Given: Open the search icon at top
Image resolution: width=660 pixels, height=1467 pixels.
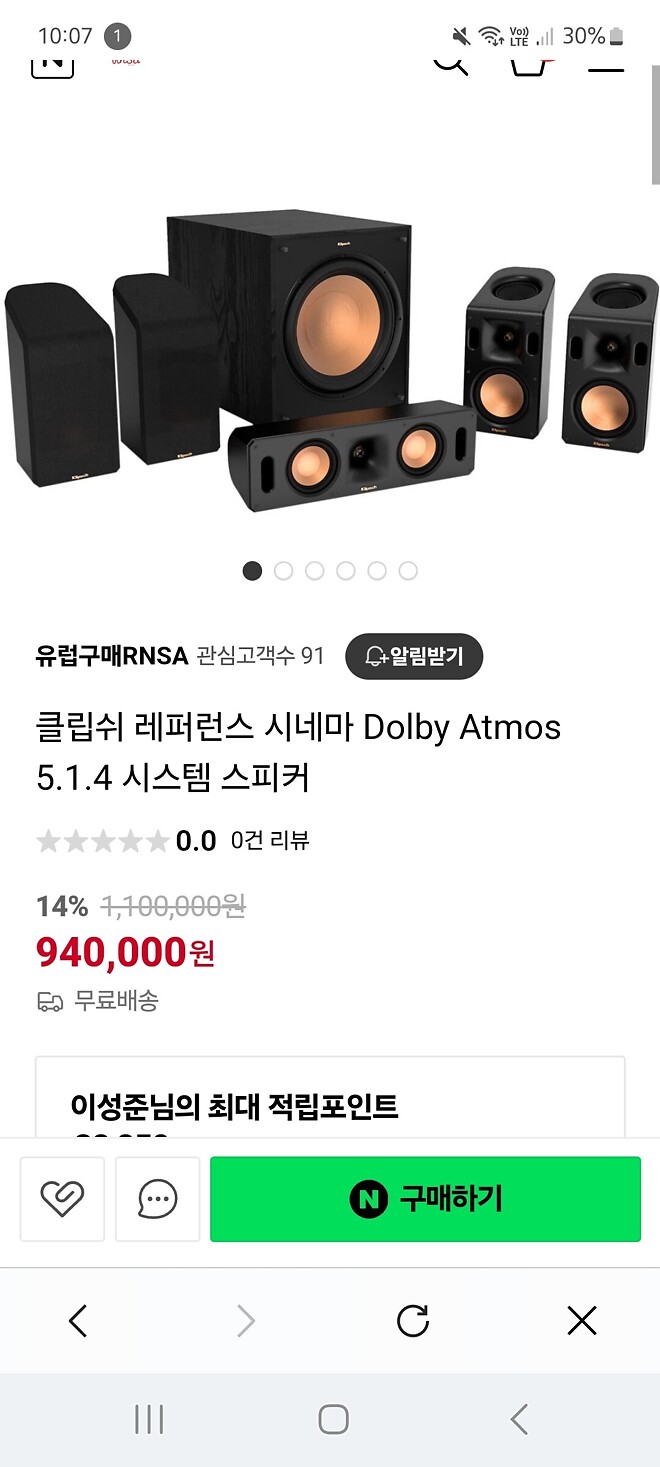Looking at the screenshot, I should tap(450, 62).
